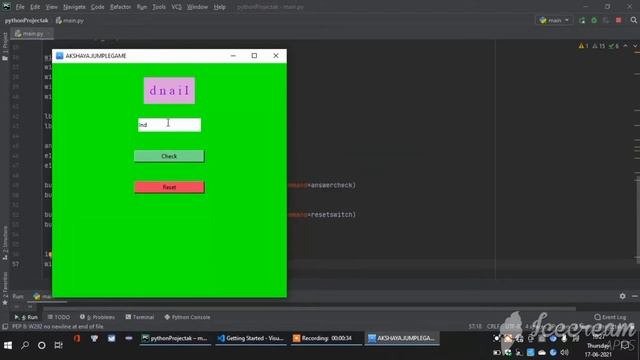
Task: Open the Help menu
Action: (x=219, y=7)
